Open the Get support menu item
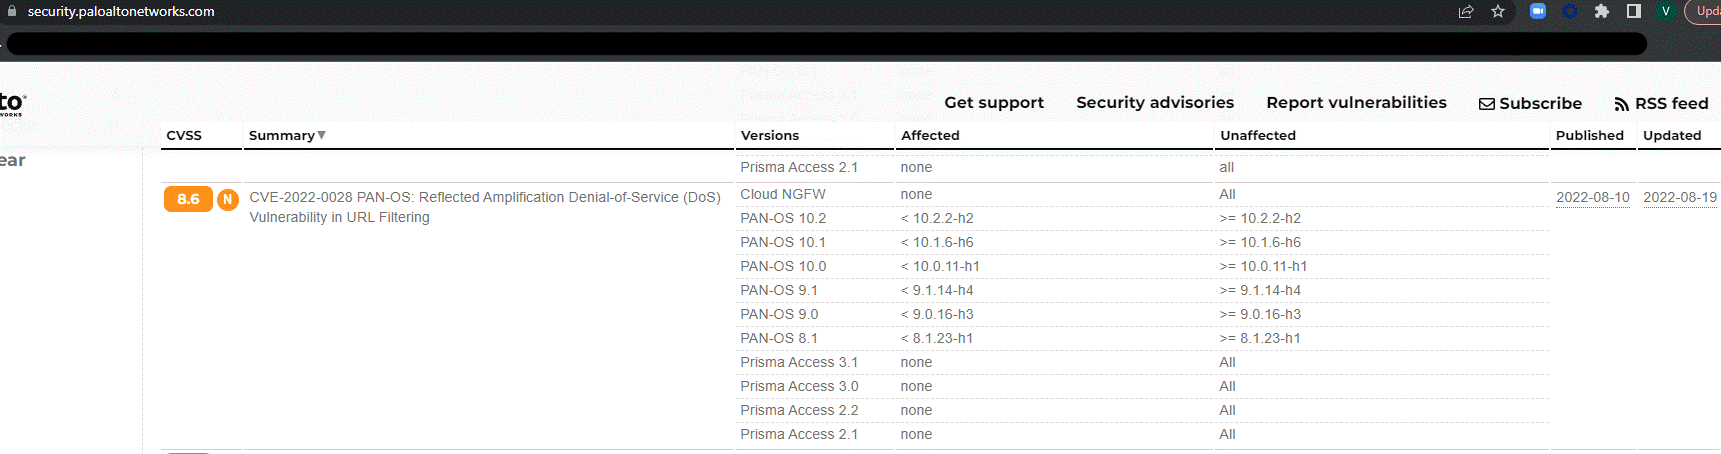Image resolution: width=1721 pixels, height=454 pixels. coord(994,102)
